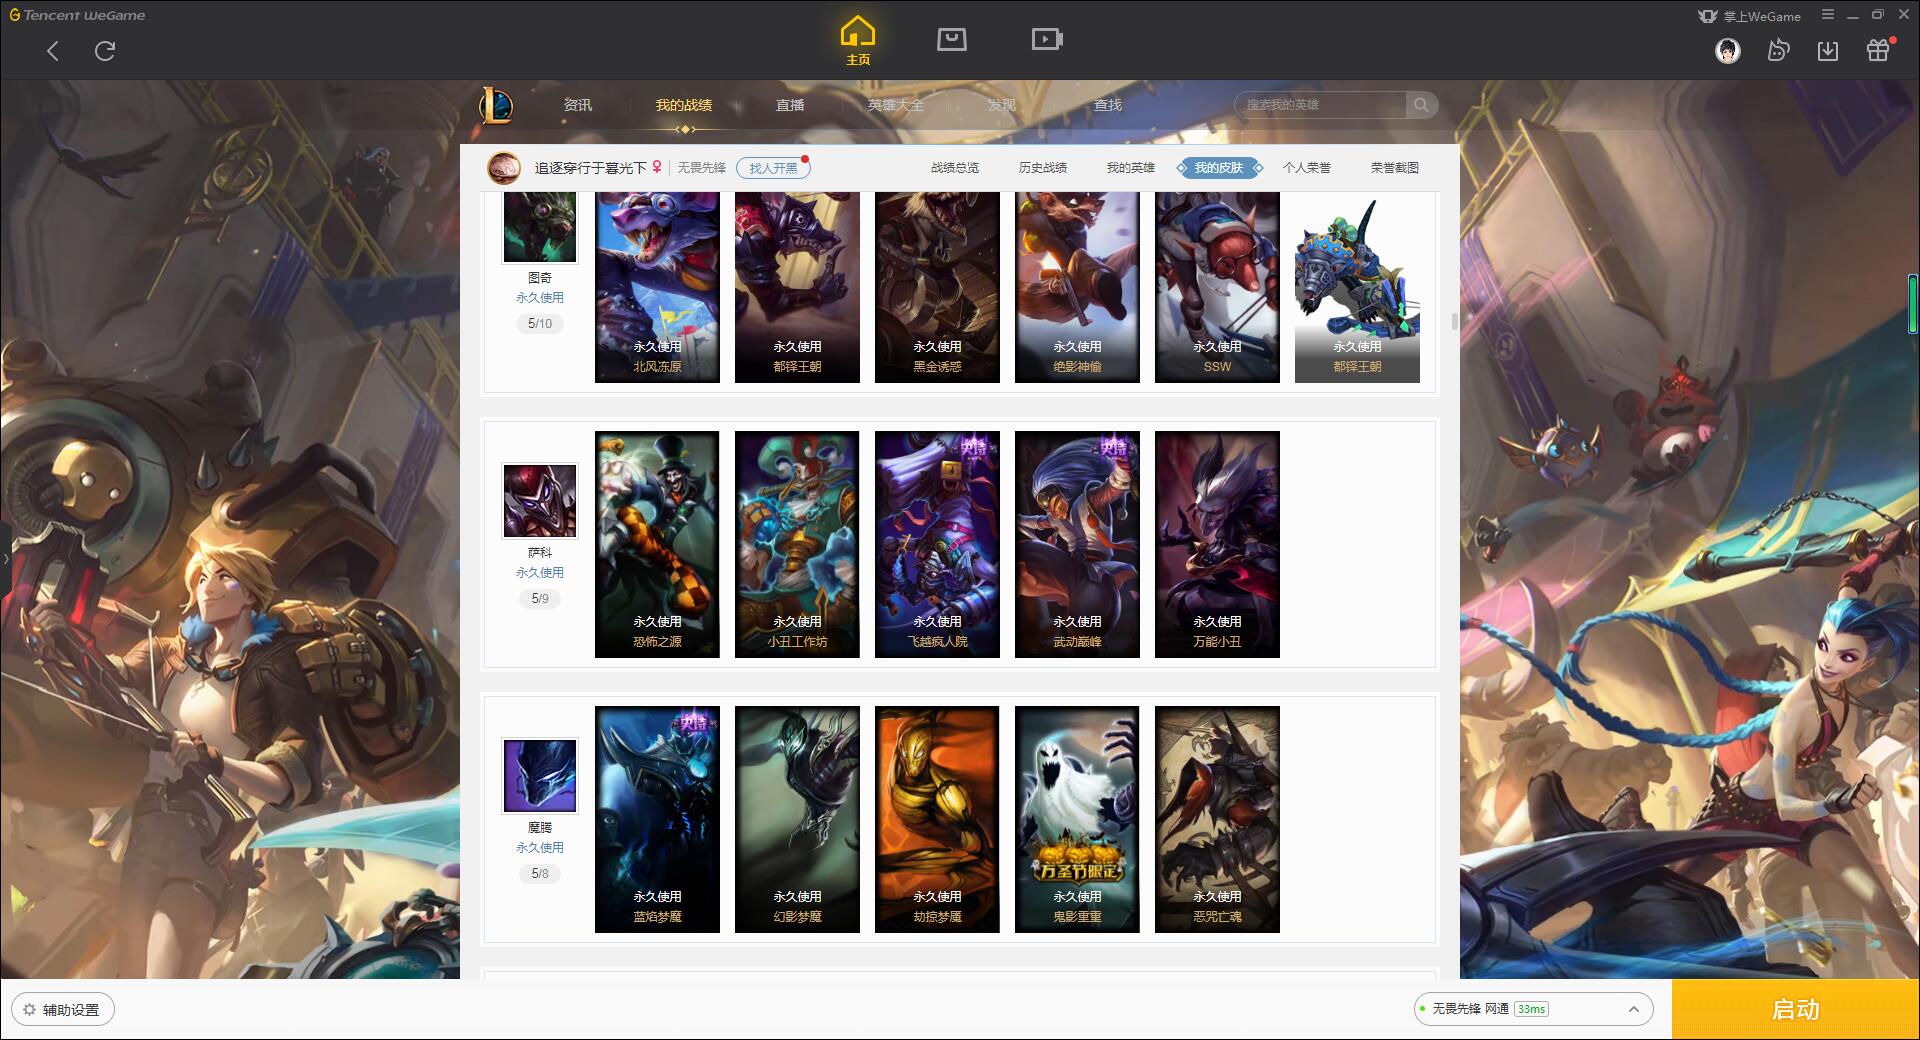This screenshot has width=1920, height=1040.
Task: Open the user avatar icon at top right
Action: pyautogui.click(x=1727, y=51)
